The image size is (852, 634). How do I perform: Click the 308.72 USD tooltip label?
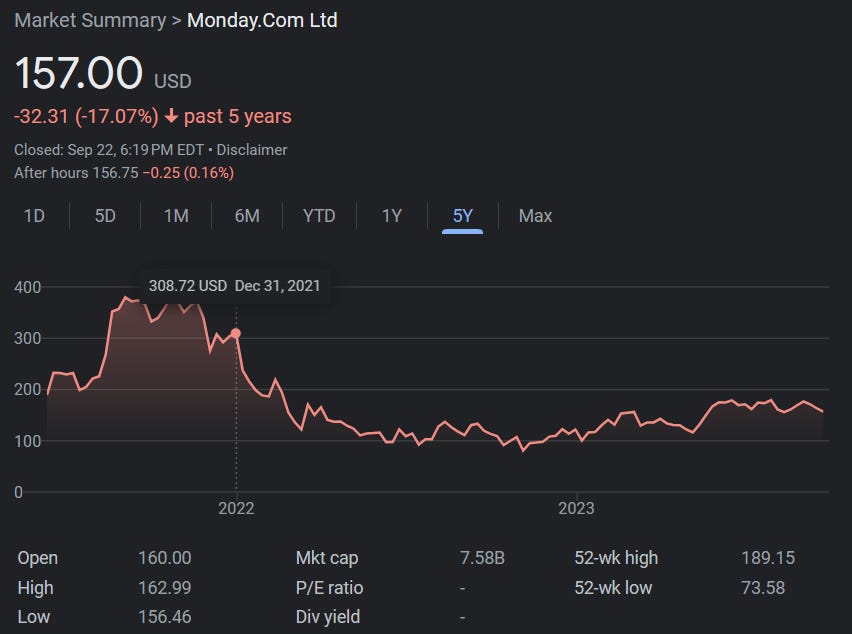188,286
